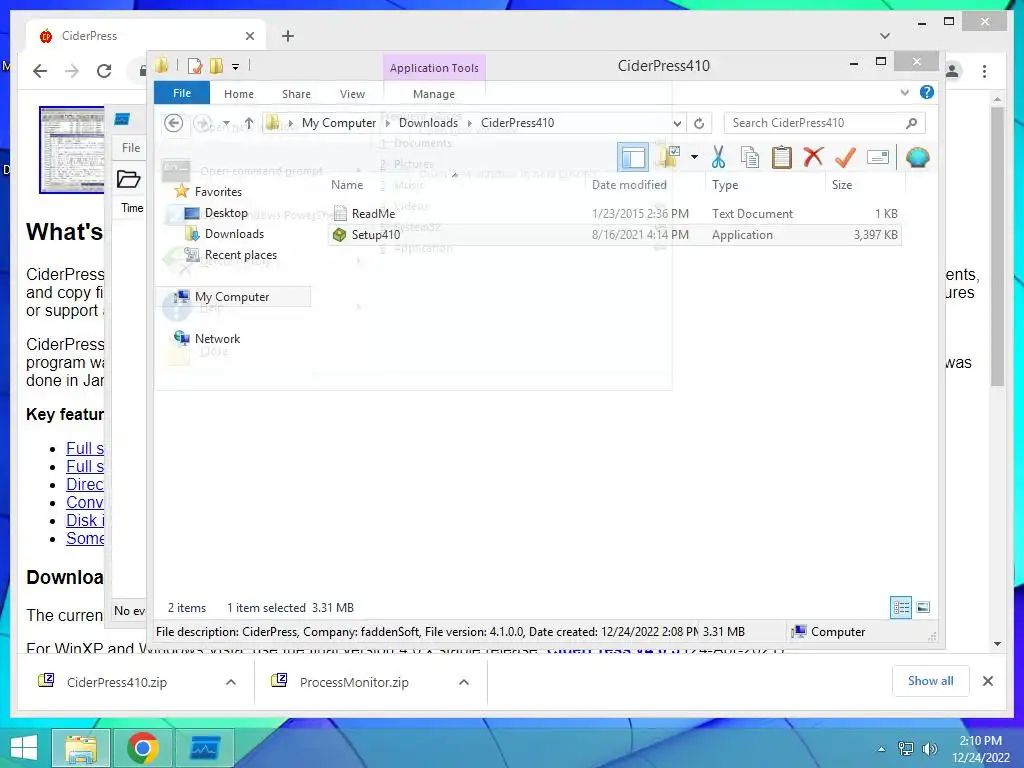Click Show all downloads button
The height and width of the screenshot is (768, 1024).
(931, 681)
